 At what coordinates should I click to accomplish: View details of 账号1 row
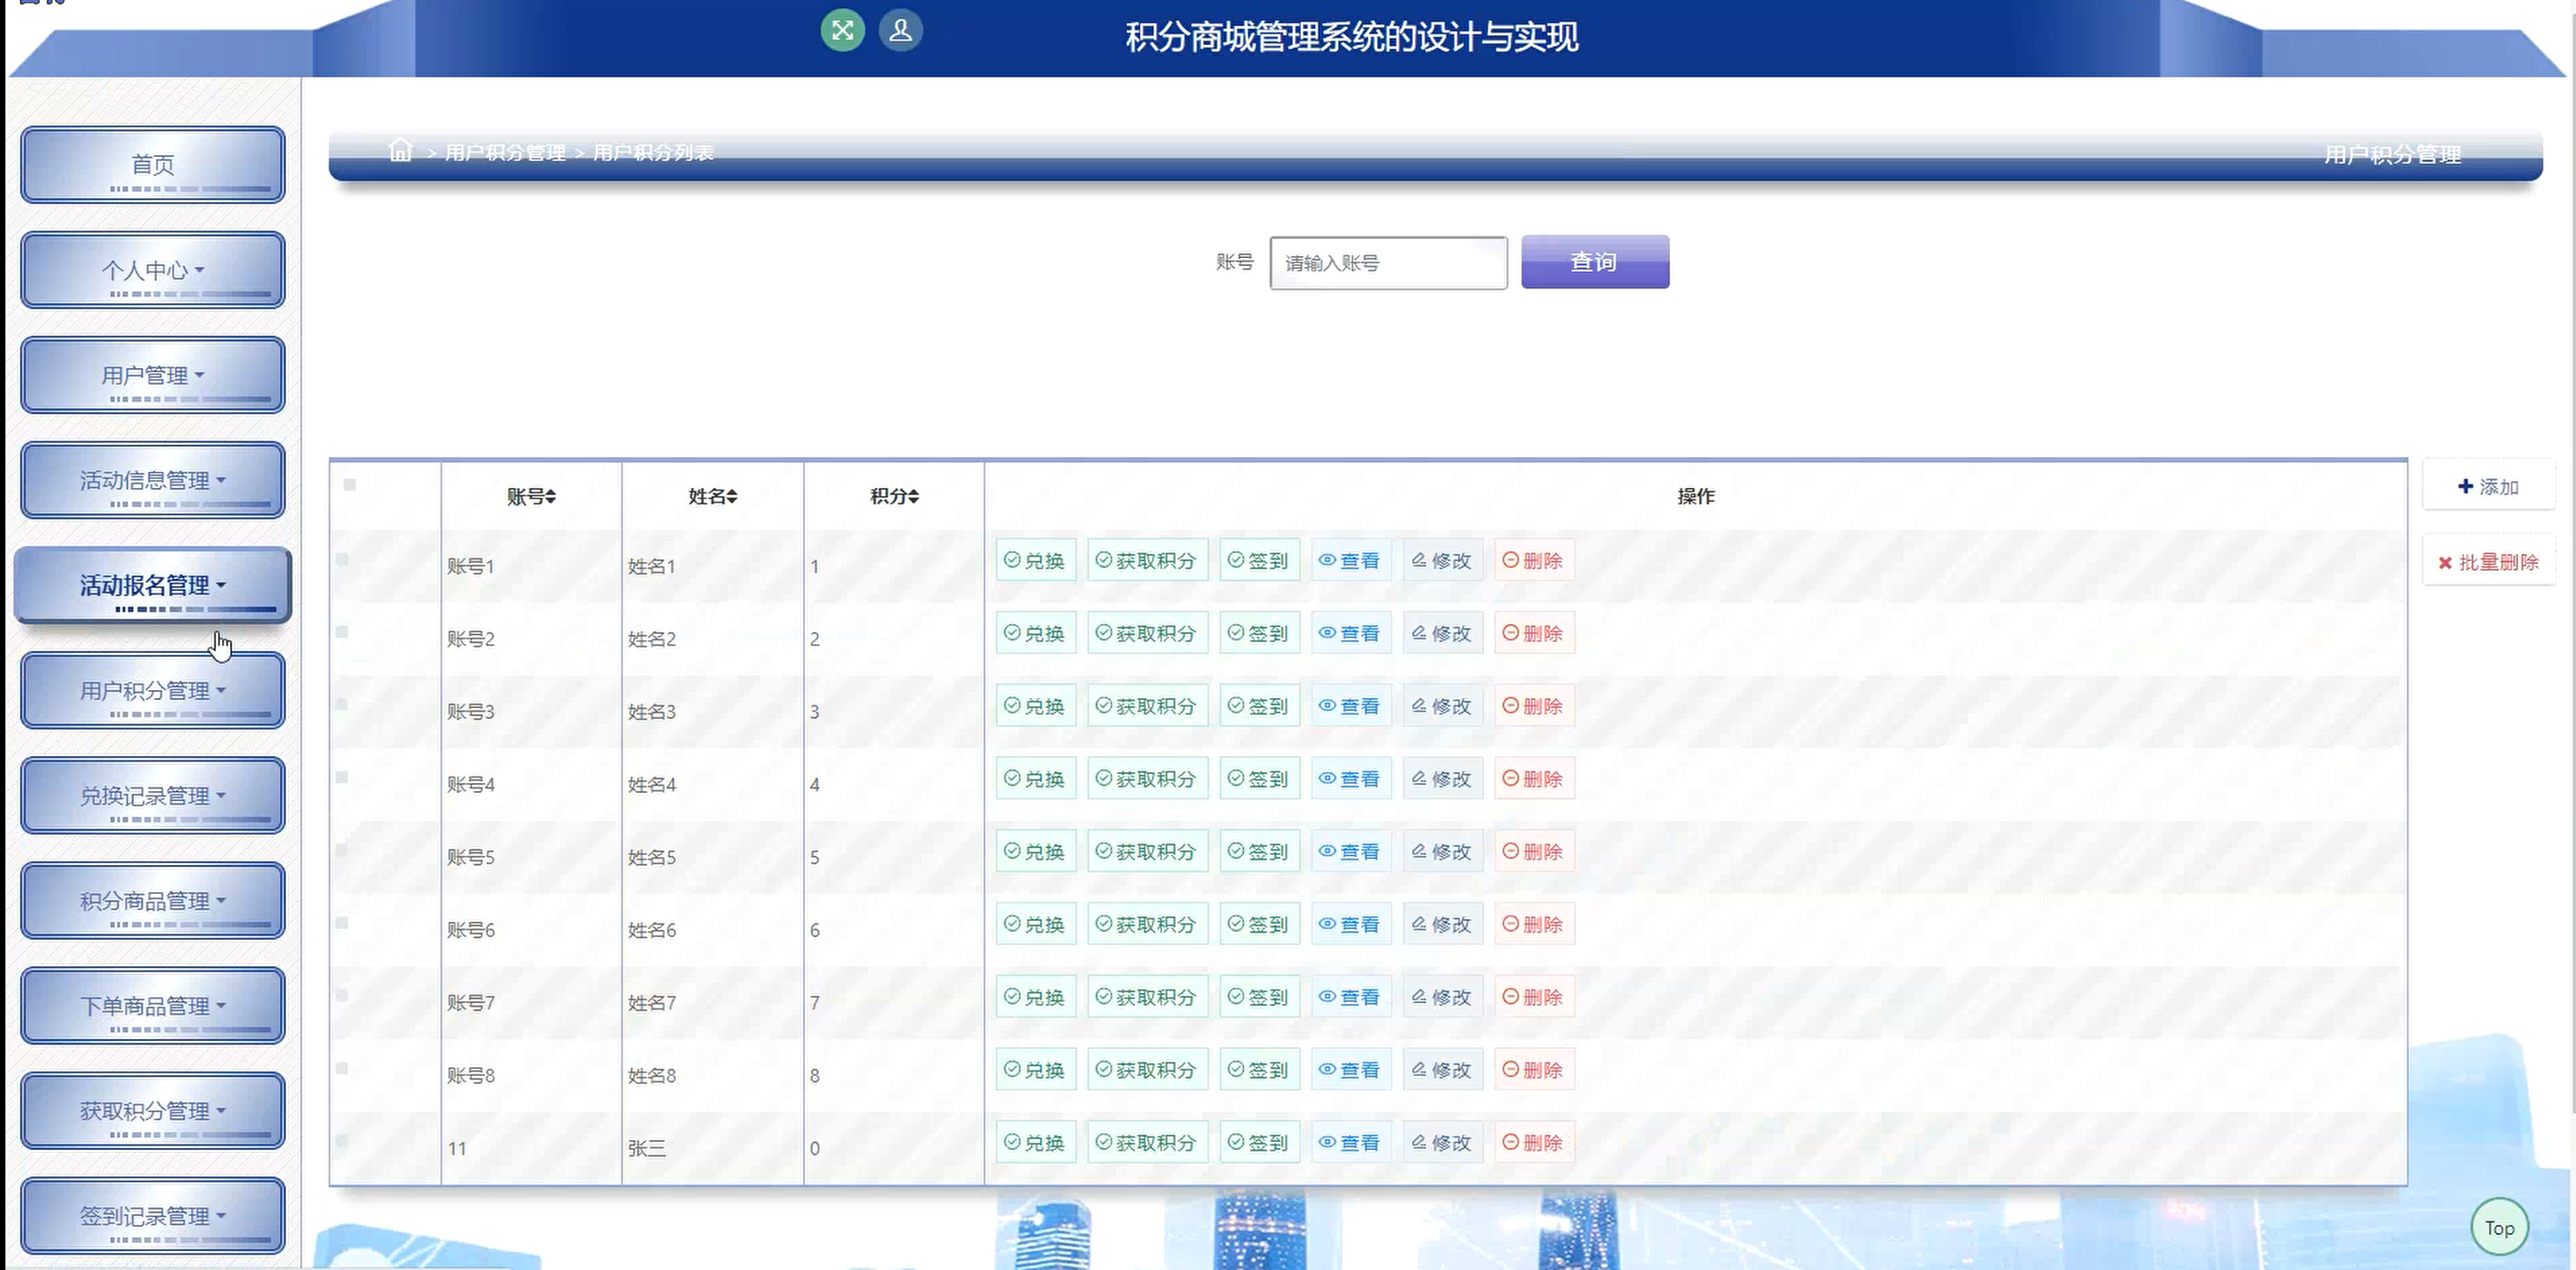(1350, 560)
